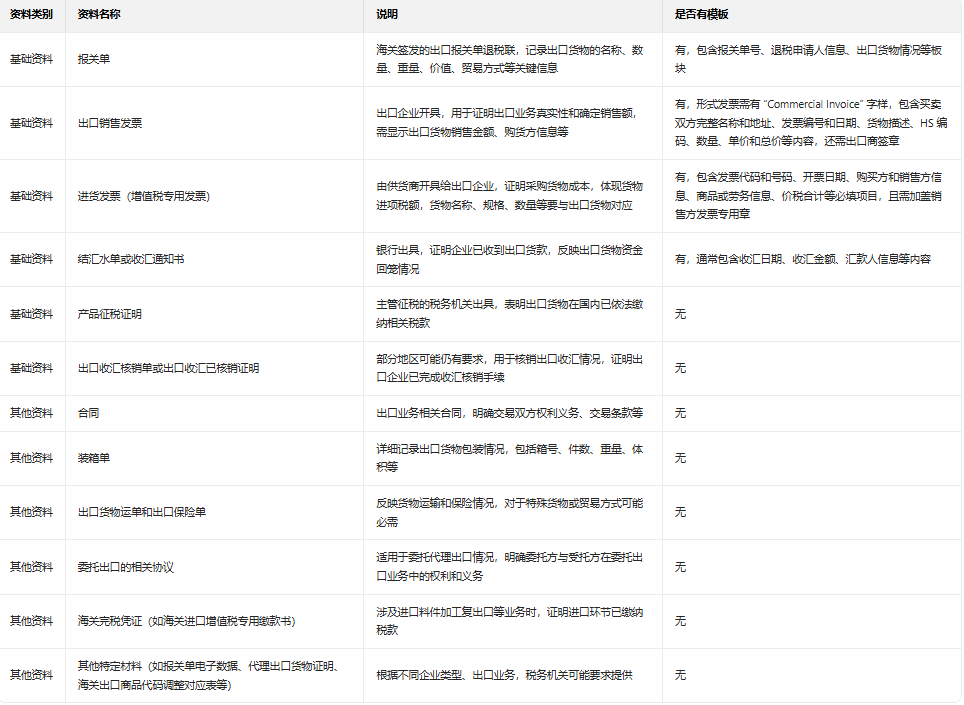Click description starting 适用于委托代理出口情况
This screenshot has width=964, height=705.
(x=510, y=567)
